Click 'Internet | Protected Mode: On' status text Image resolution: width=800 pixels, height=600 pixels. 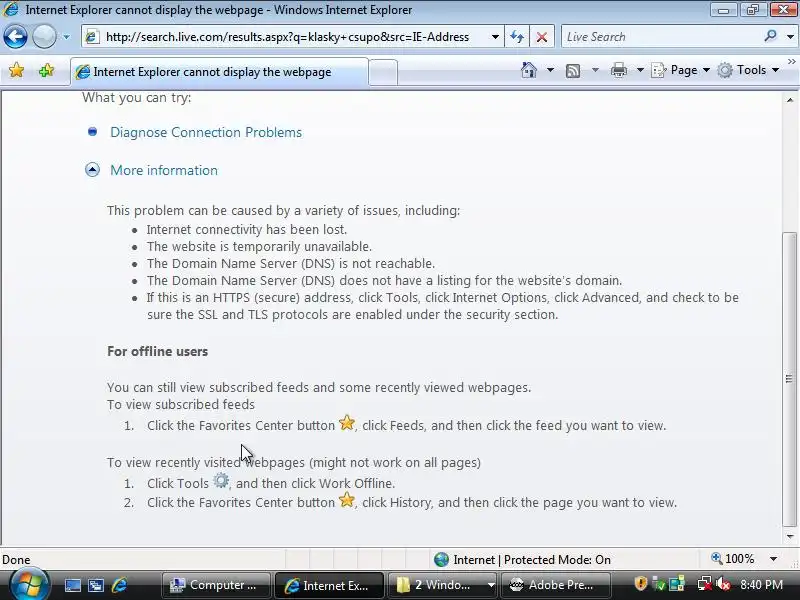(532, 560)
